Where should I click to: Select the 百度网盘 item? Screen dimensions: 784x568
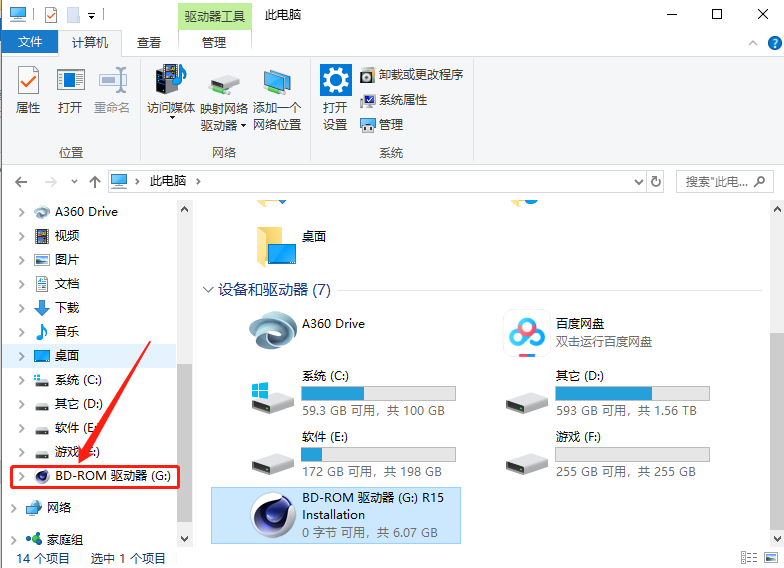[x=578, y=332]
